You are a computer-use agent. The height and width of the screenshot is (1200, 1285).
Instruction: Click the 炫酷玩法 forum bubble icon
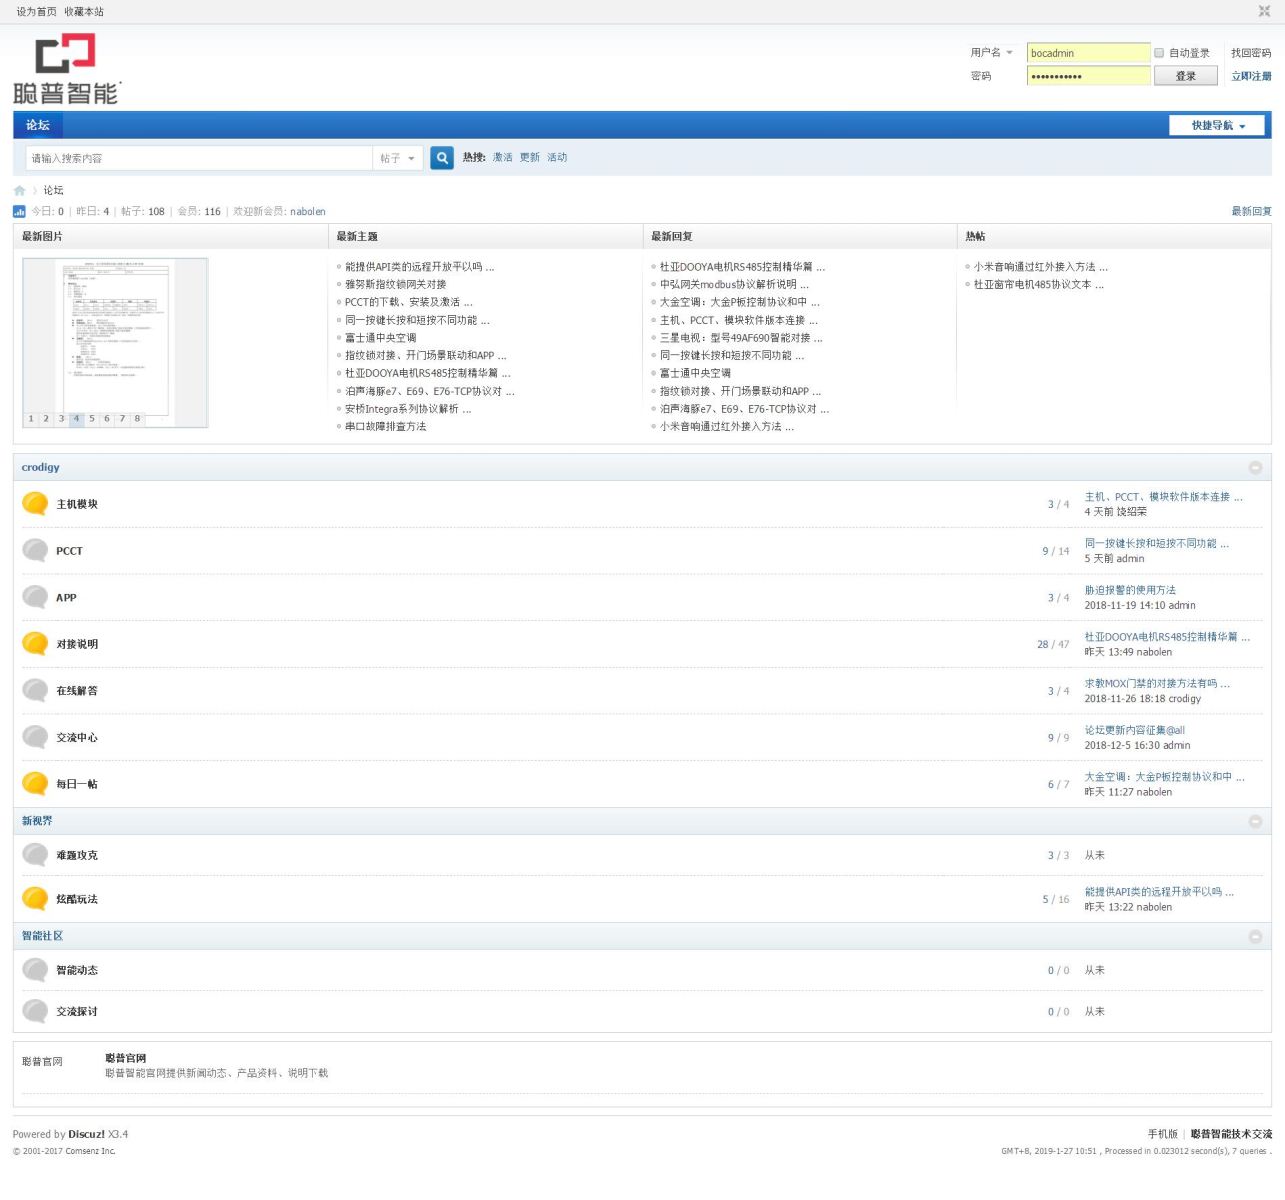[x=35, y=899]
